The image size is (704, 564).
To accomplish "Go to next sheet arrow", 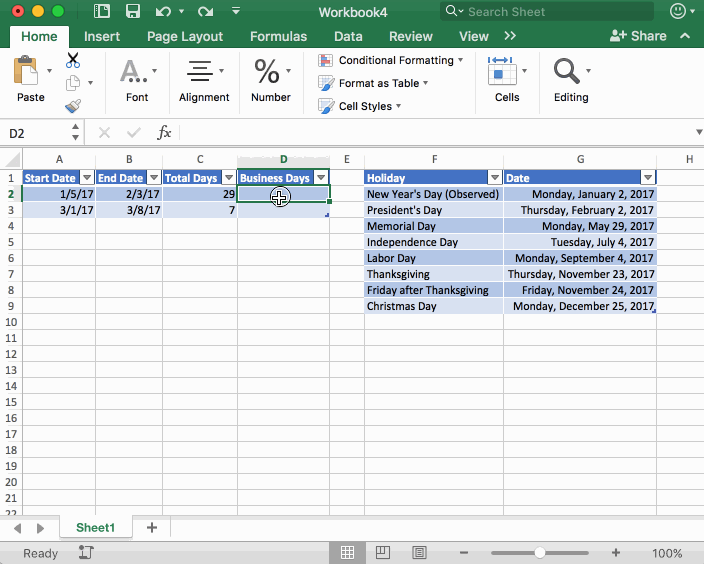I will 40,528.
